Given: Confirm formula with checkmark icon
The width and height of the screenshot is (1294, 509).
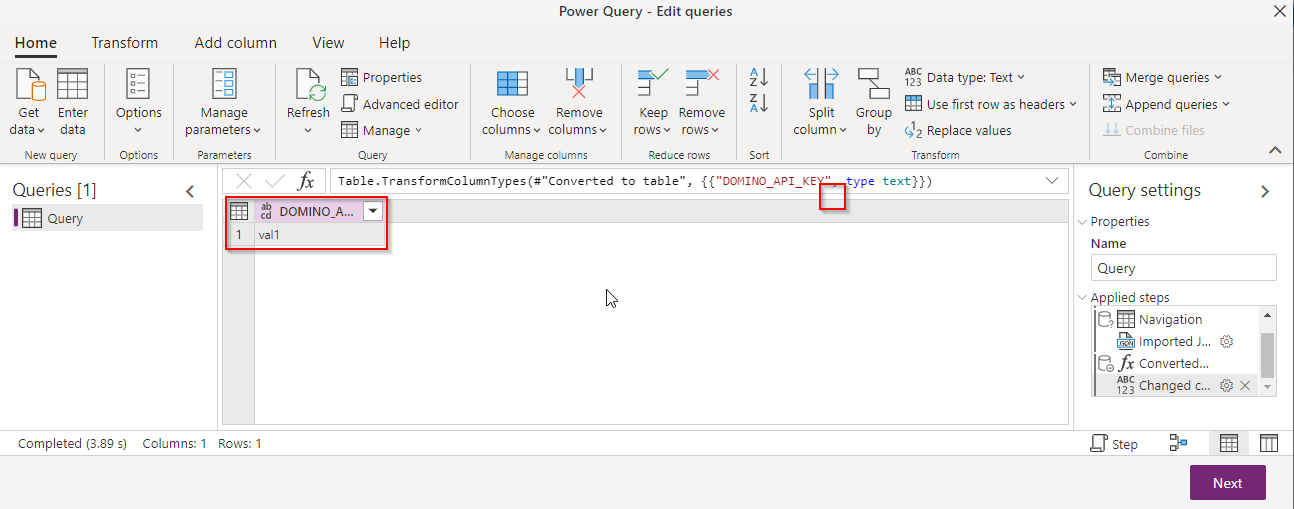Looking at the screenshot, I should coord(274,181).
